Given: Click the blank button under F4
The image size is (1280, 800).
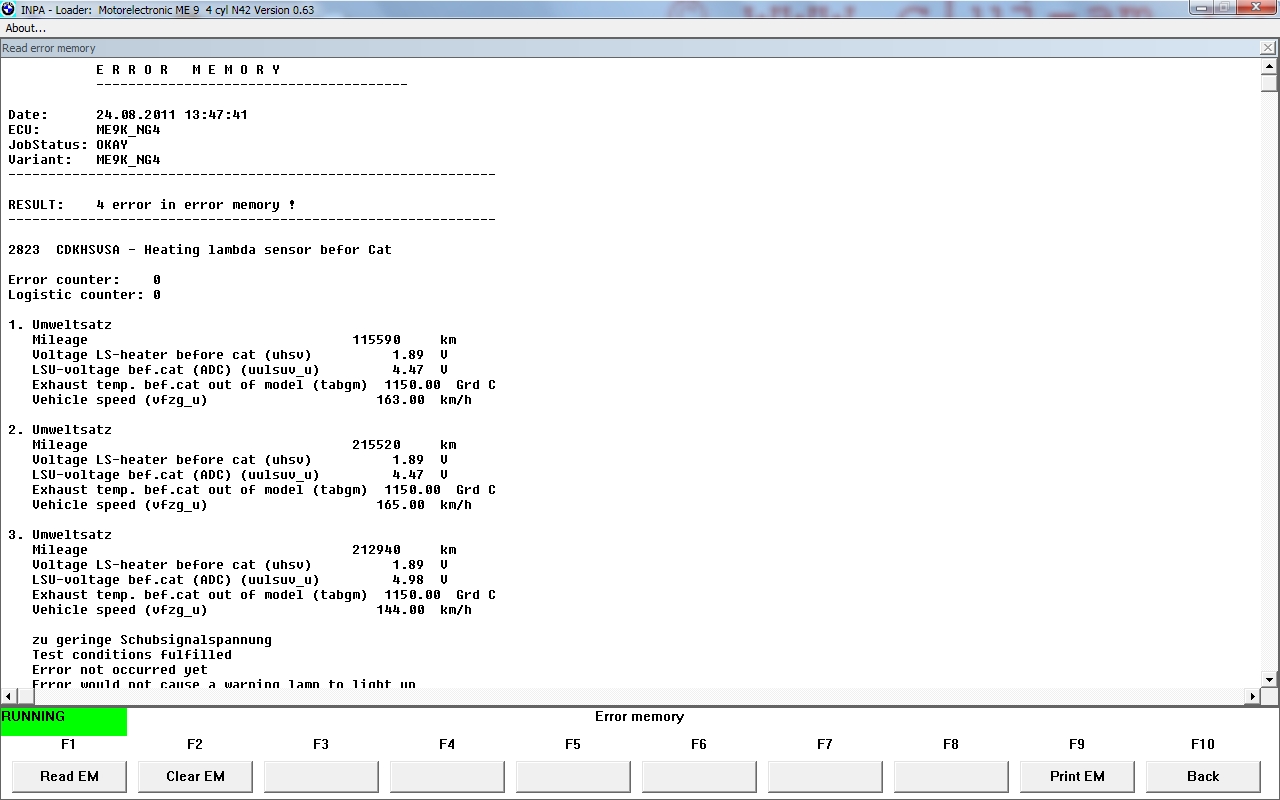Looking at the screenshot, I should [447, 776].
